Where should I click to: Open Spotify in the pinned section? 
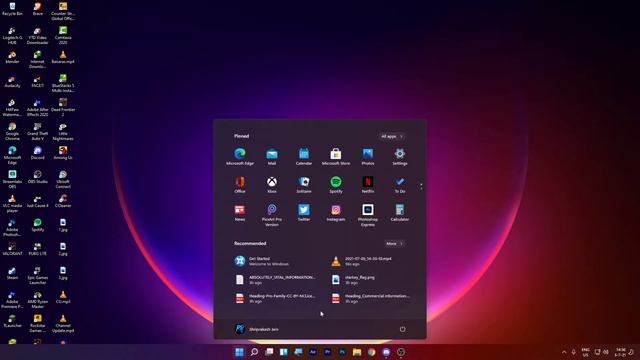coord(336,185)
